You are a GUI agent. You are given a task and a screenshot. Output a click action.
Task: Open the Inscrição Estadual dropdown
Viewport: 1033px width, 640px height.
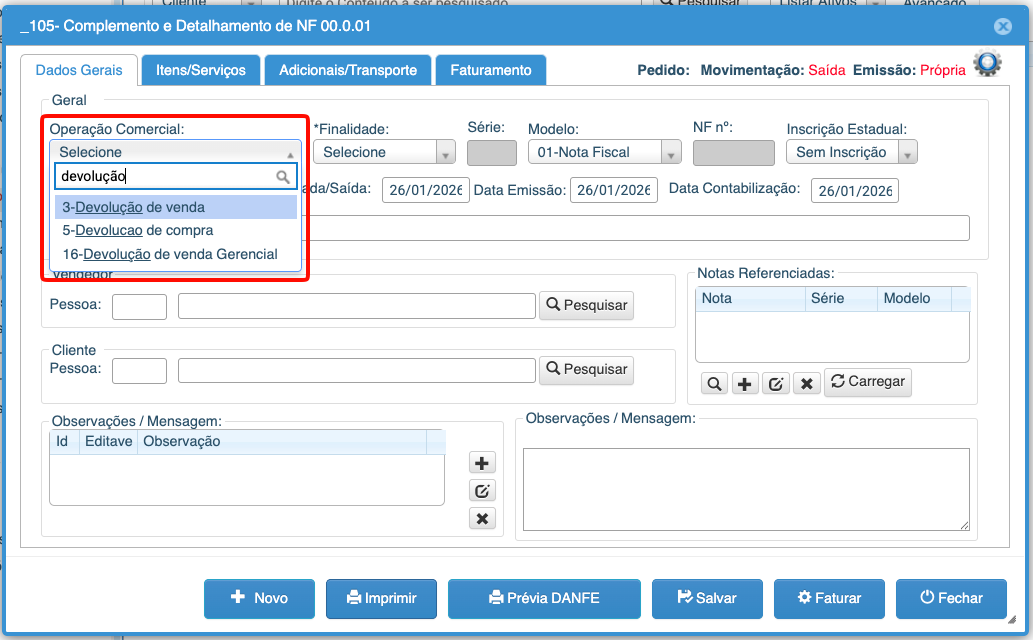pyautogui.click(x=851, y=152)
